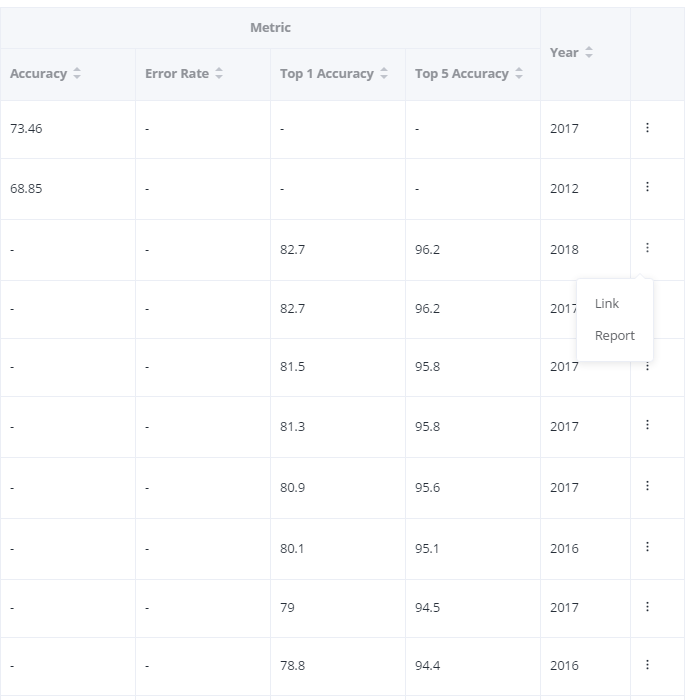
Task: Select Link in the popup menu
Action: tap(607, 304)
